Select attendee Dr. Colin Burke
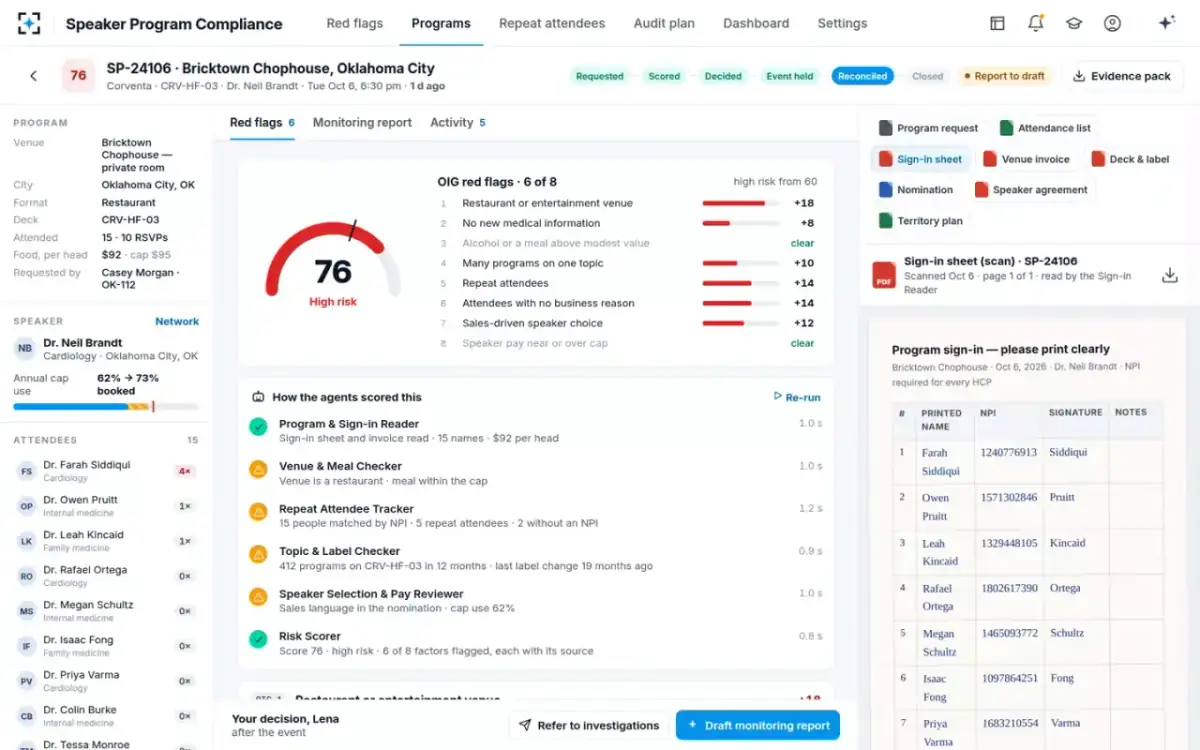This screenshot has height=750, width=1200. pyautogui.click(x=106, y=715)
